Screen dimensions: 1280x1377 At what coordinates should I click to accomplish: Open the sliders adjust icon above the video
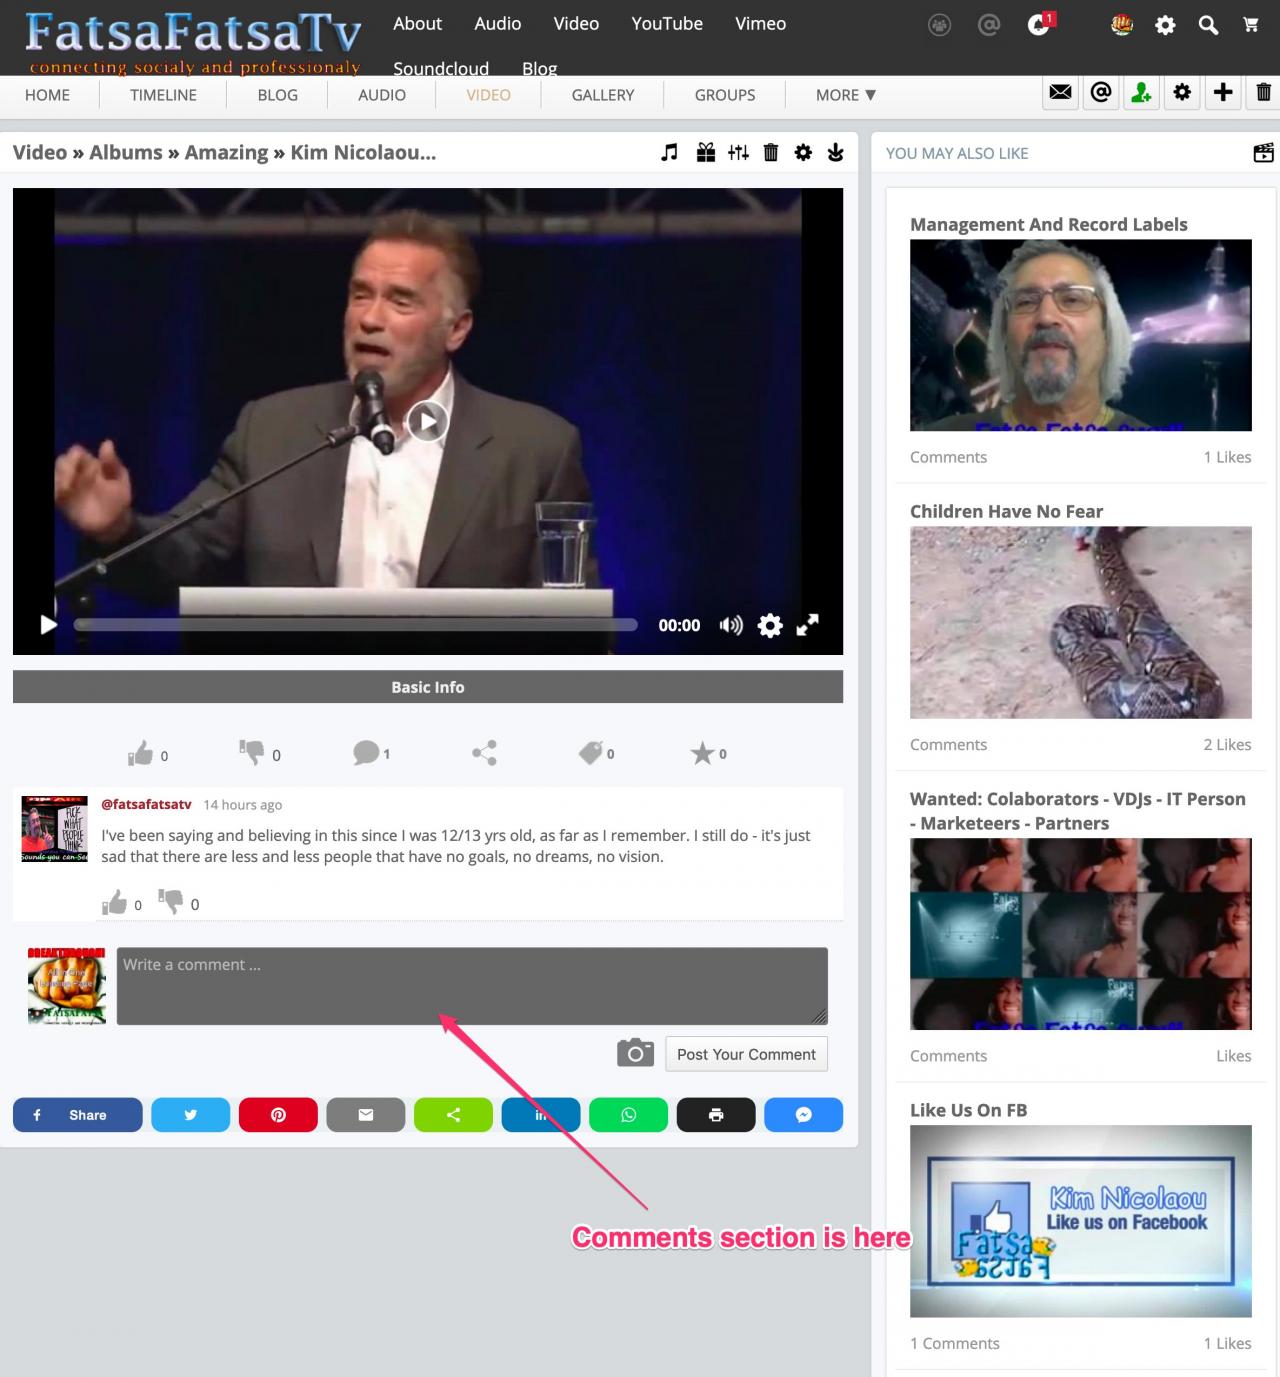[738, 152]
